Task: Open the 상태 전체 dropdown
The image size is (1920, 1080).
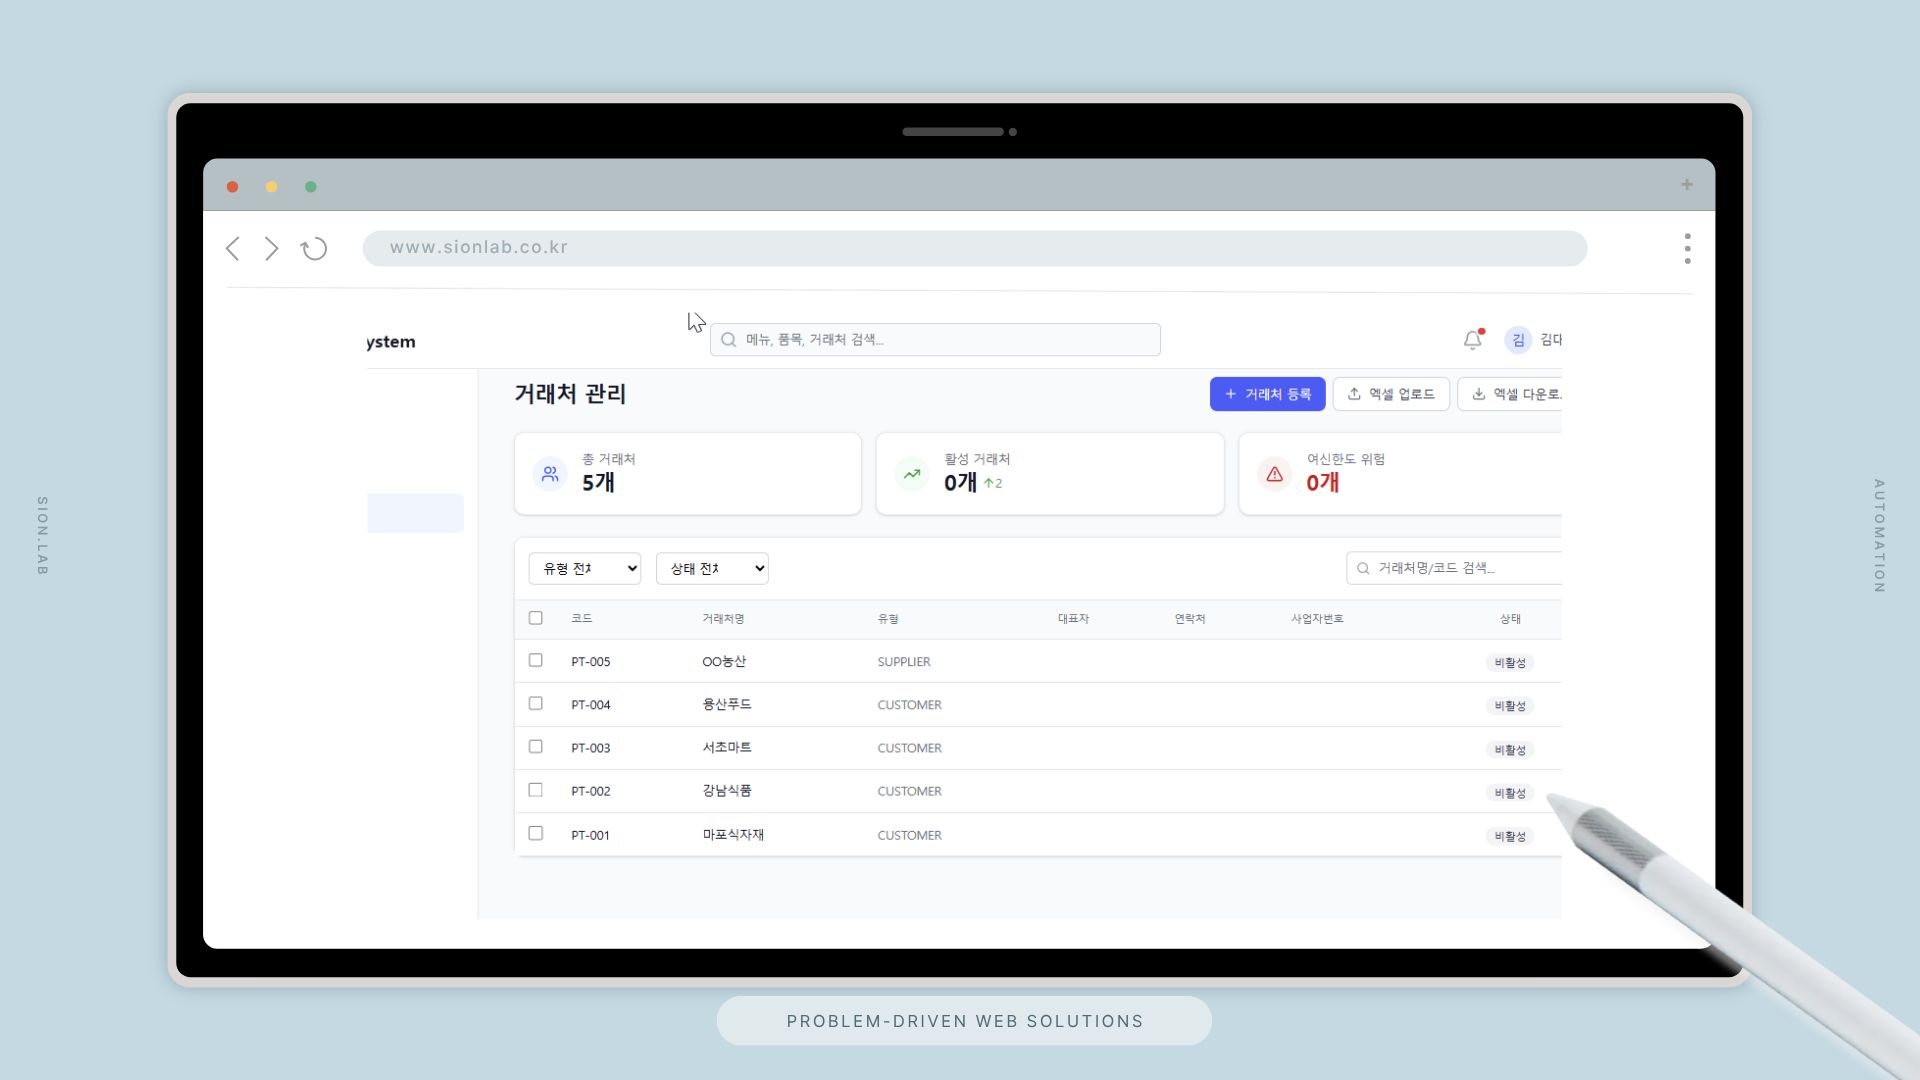Action: (712, 568)
